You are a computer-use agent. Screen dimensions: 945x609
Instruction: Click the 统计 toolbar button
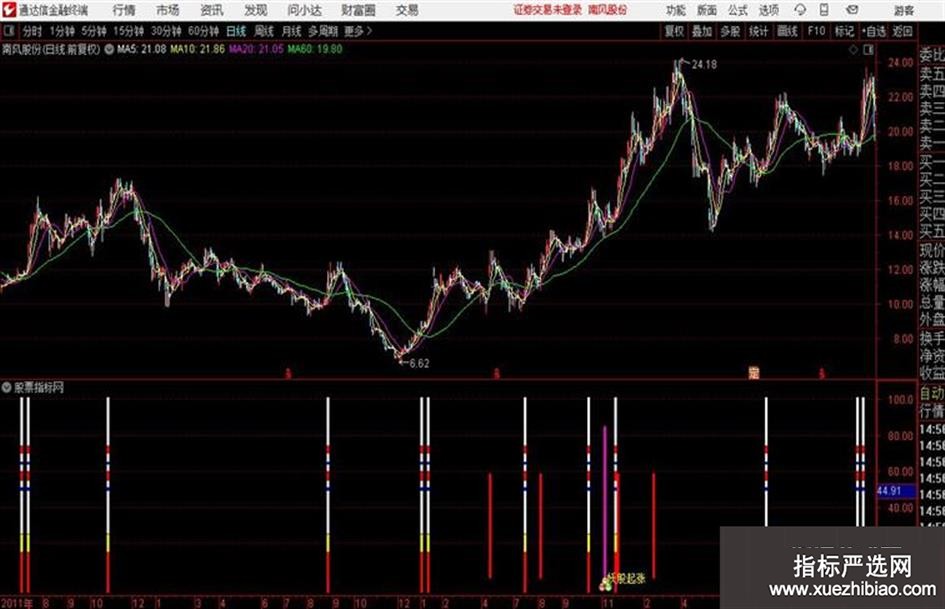(758, 31)
